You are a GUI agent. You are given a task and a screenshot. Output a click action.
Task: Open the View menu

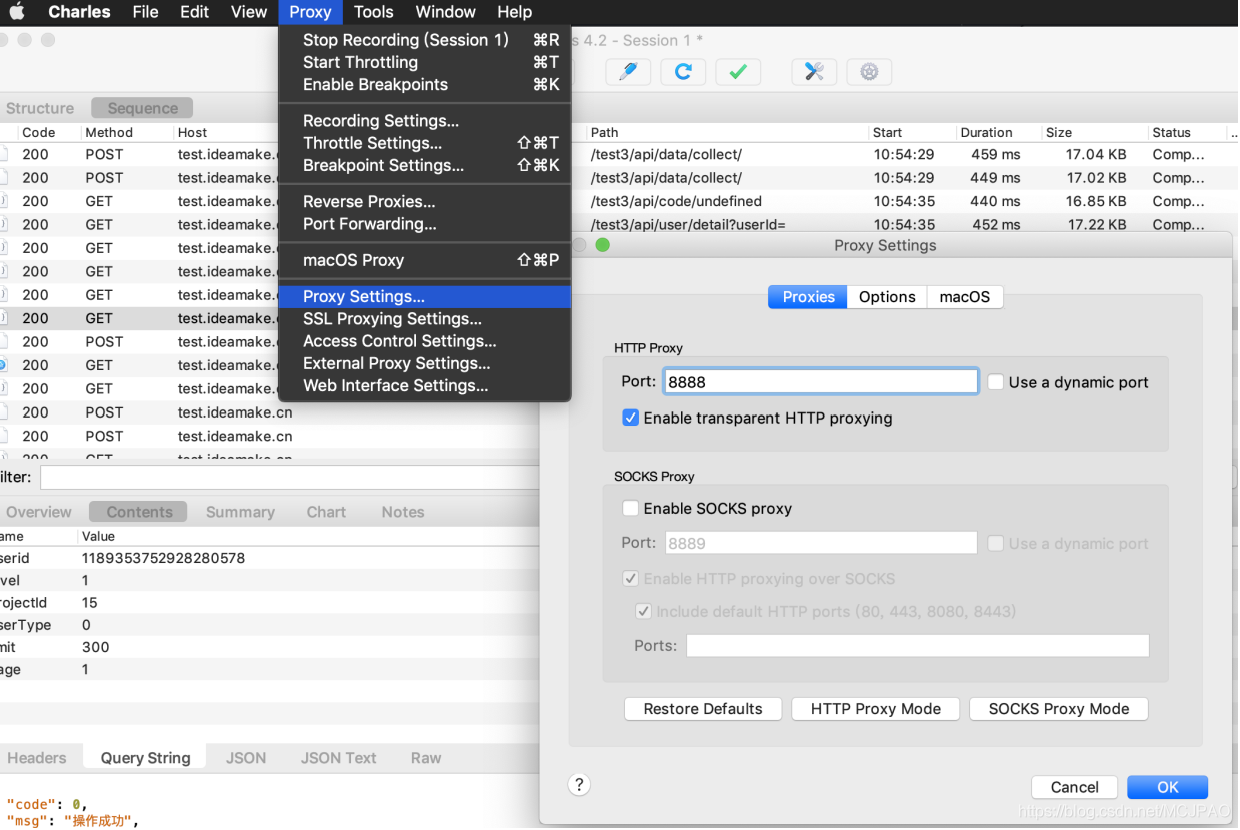click(249, 12)
